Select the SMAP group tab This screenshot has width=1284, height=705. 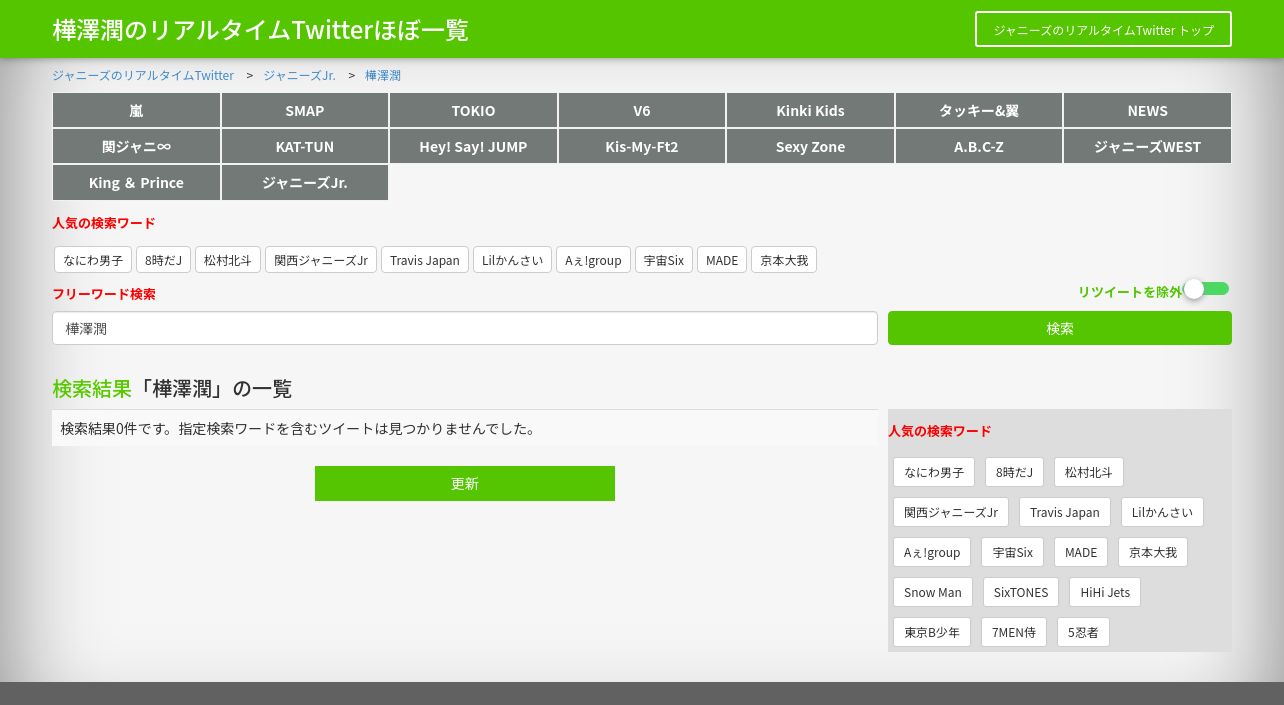tap(305, 110)
